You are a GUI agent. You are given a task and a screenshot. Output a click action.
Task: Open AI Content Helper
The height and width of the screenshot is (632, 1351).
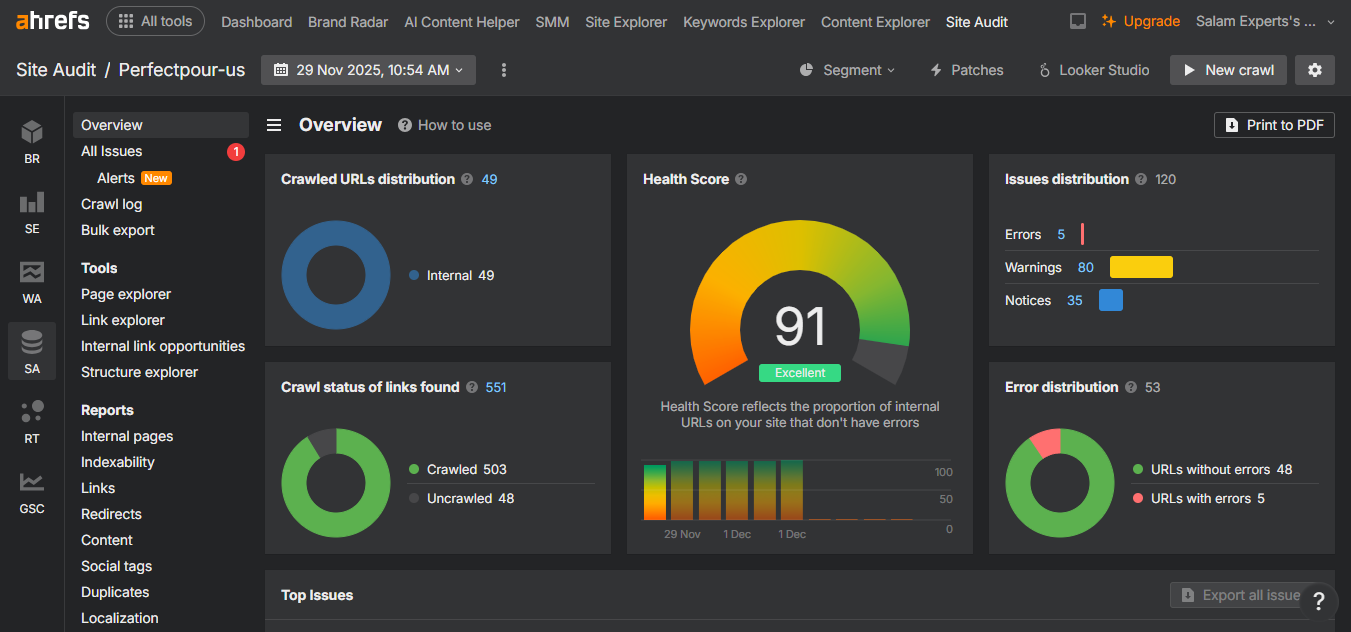[462, 21]
